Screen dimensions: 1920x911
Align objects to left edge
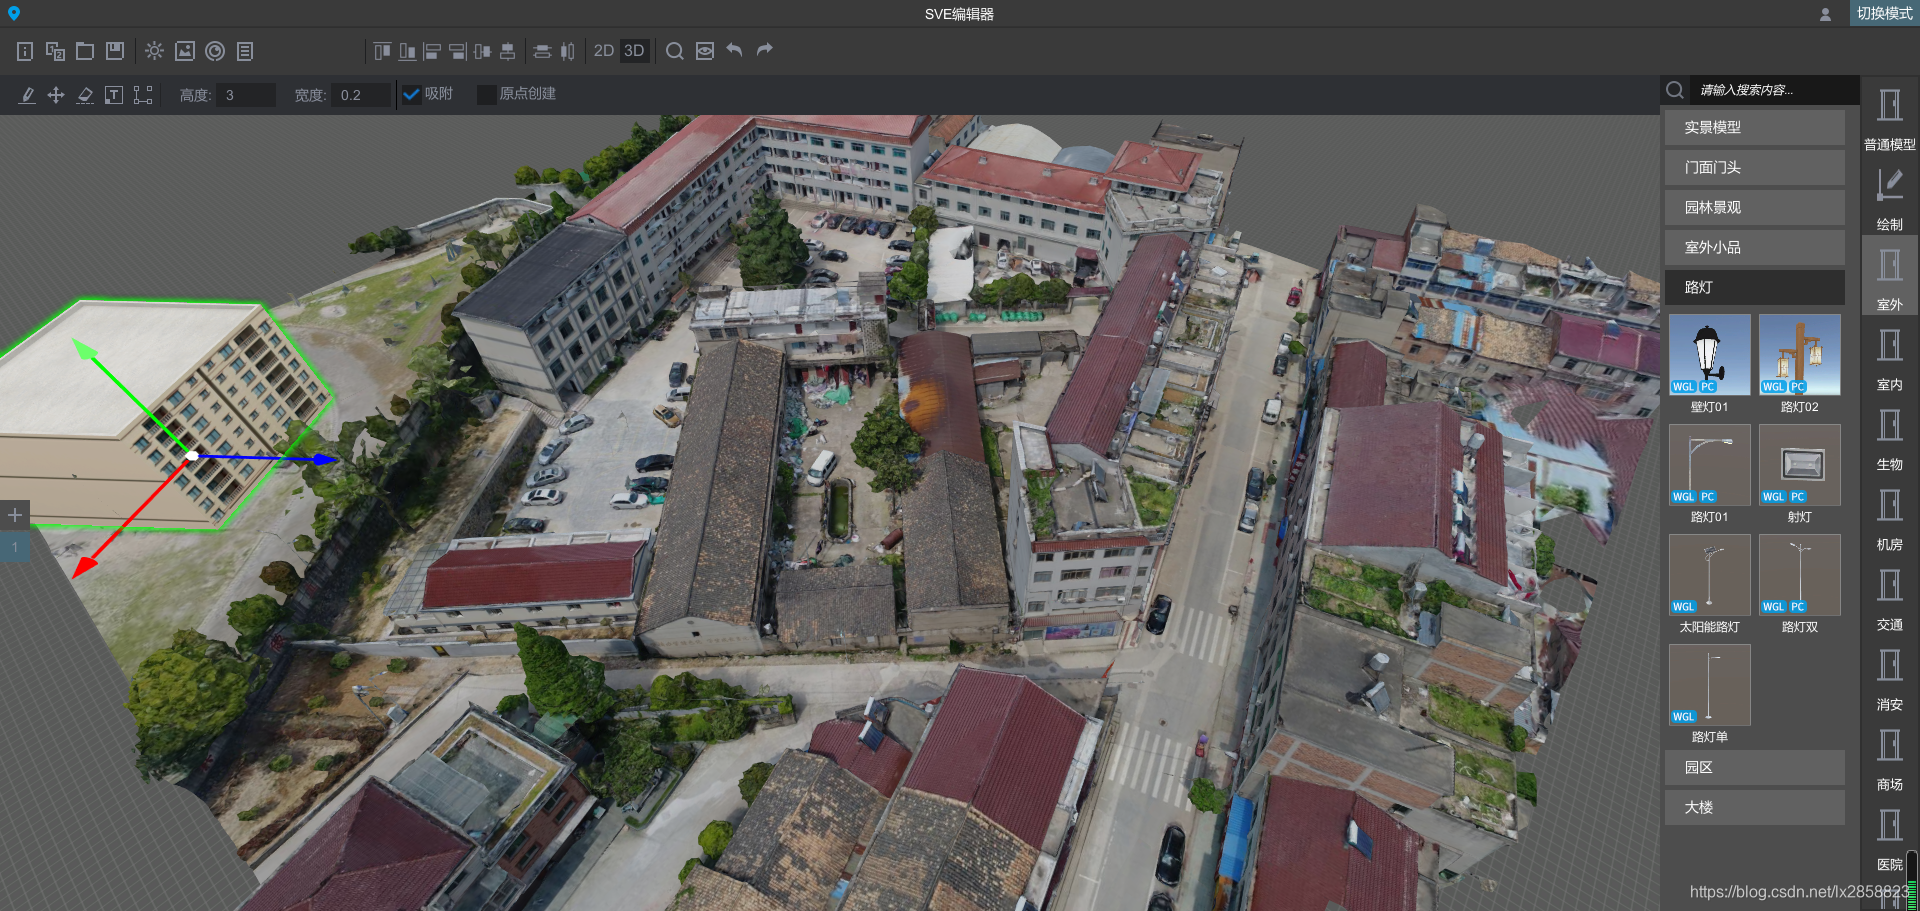432,51
